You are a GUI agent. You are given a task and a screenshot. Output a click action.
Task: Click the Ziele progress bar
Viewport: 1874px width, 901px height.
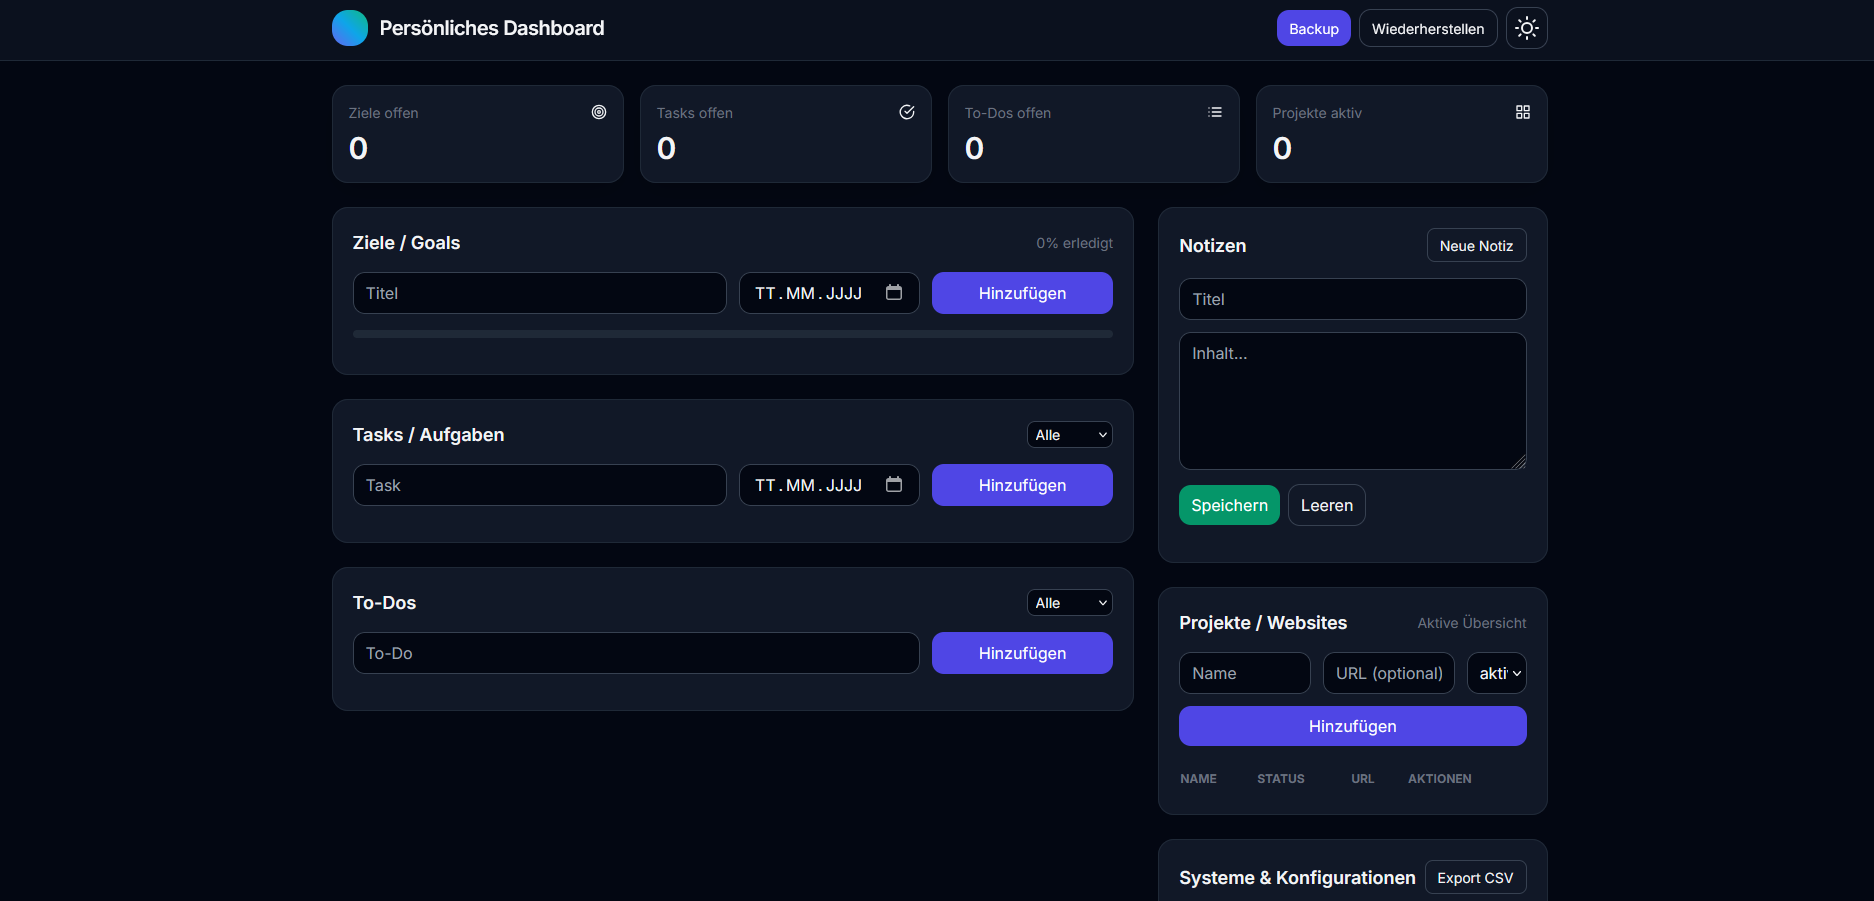[x=732, y=334]
